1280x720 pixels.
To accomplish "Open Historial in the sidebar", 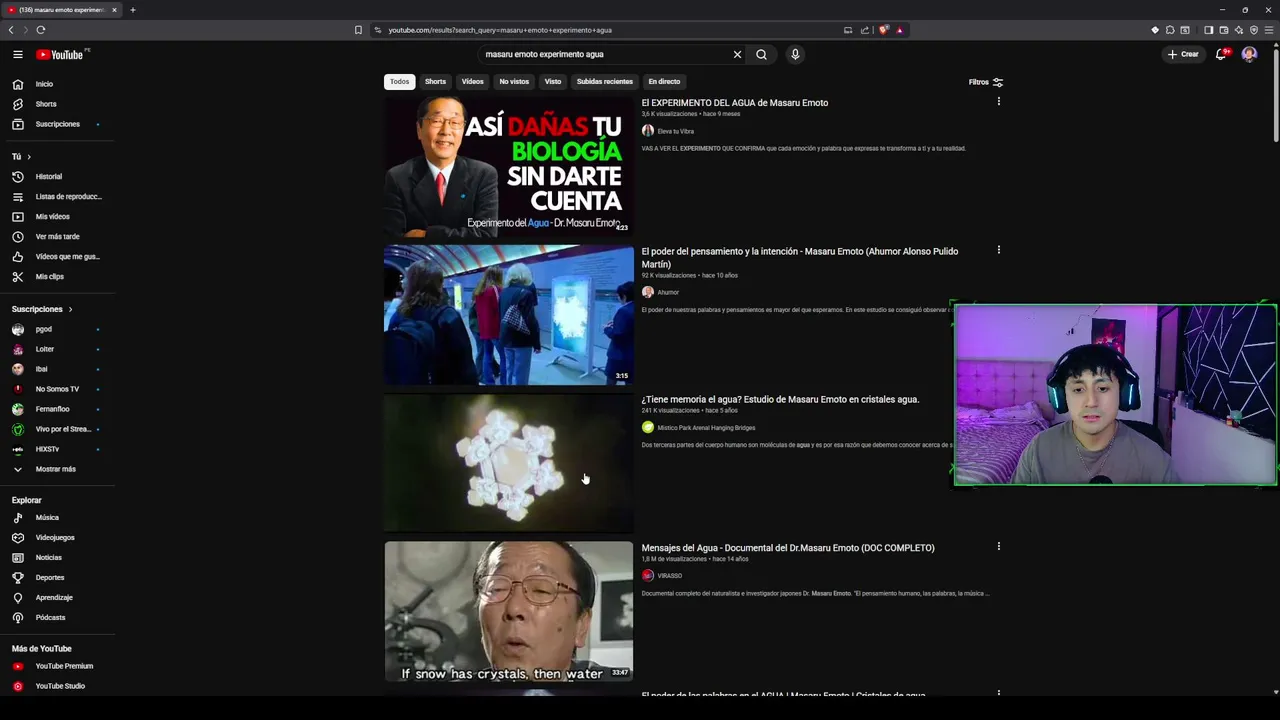I will 57,177.
